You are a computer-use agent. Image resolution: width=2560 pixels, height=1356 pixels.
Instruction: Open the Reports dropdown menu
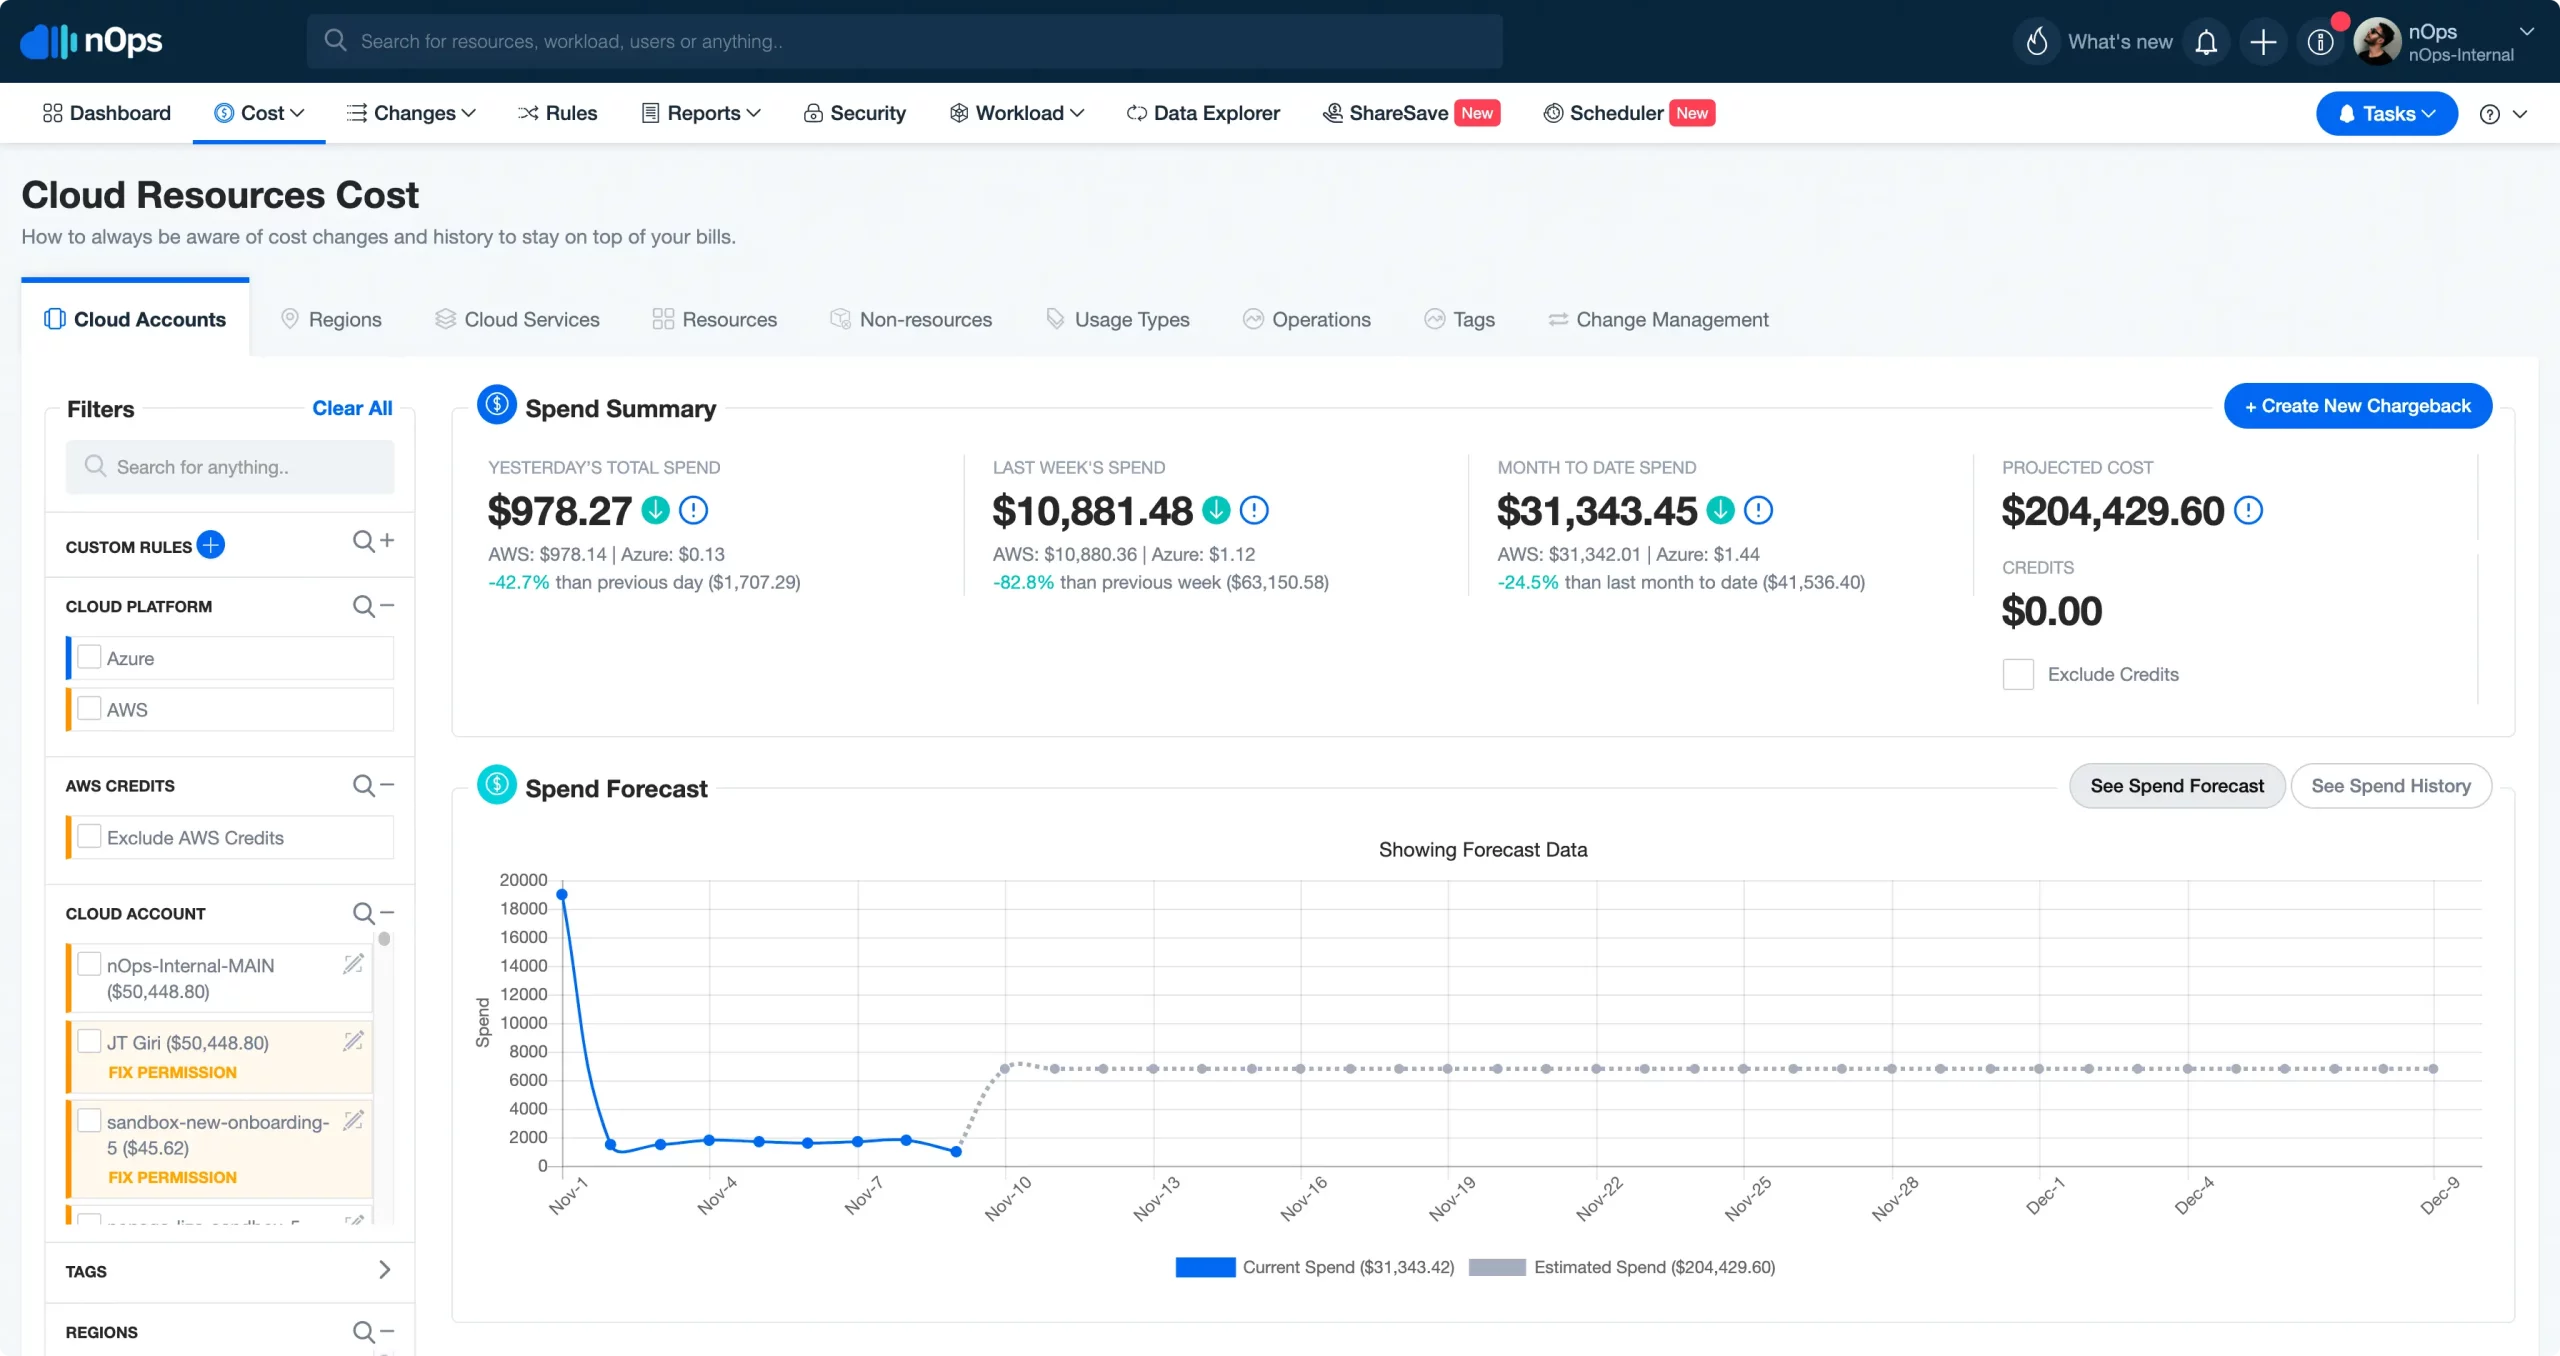[701, 113]
